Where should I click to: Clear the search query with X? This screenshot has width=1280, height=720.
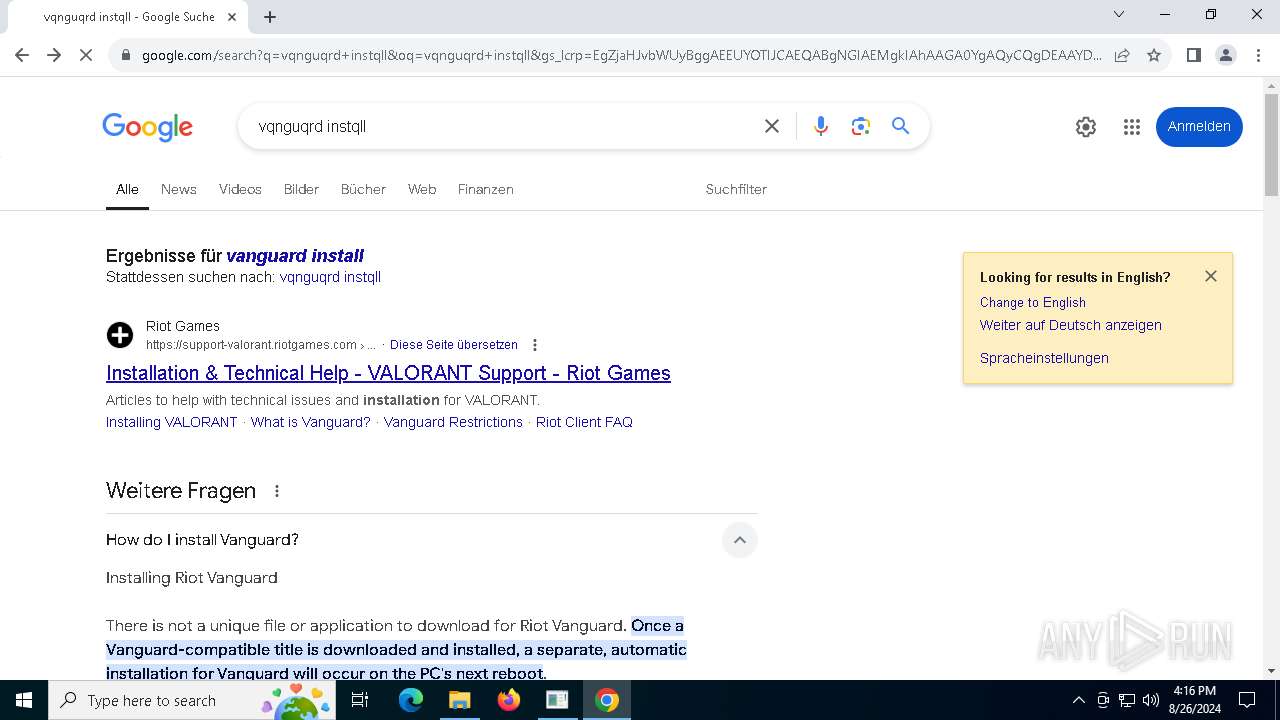click(x=771, y=126)
